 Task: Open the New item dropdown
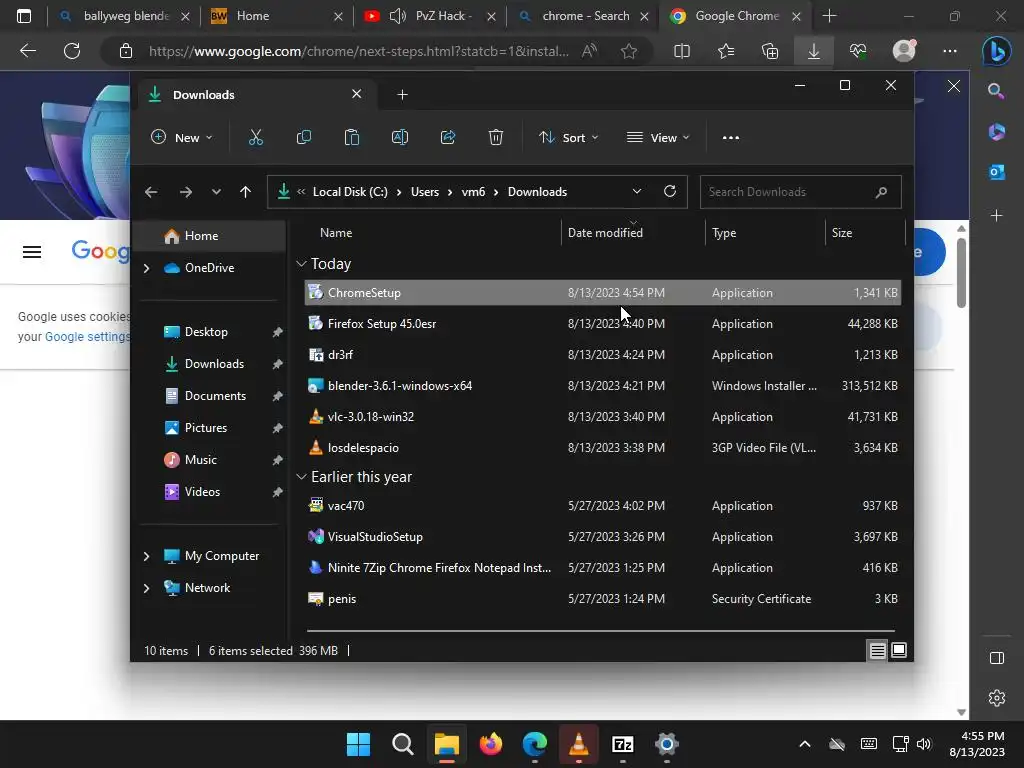pos(182,138)
